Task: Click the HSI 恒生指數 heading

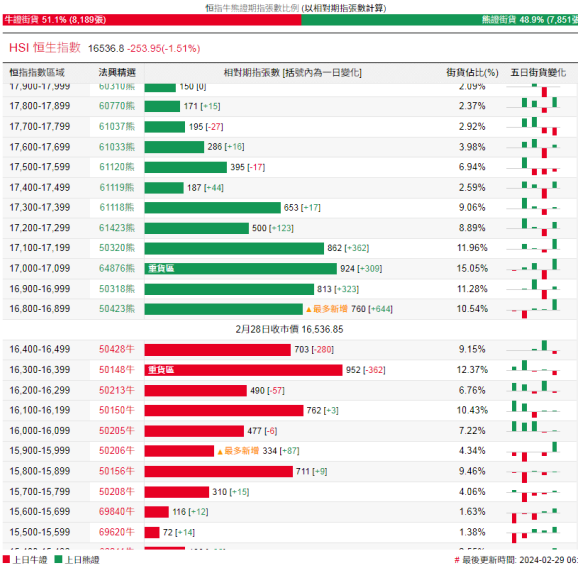Action: click(x=45, y=48)
